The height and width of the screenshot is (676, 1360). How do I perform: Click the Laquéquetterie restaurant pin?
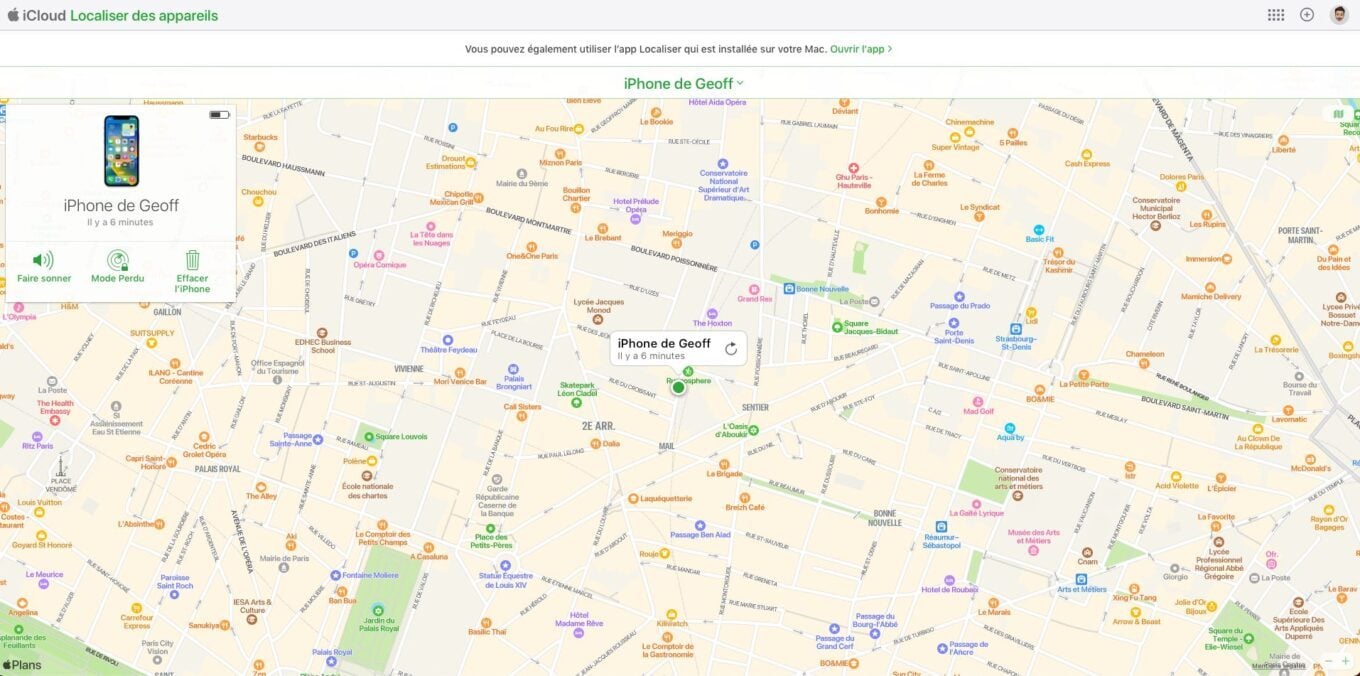[632, 497]
